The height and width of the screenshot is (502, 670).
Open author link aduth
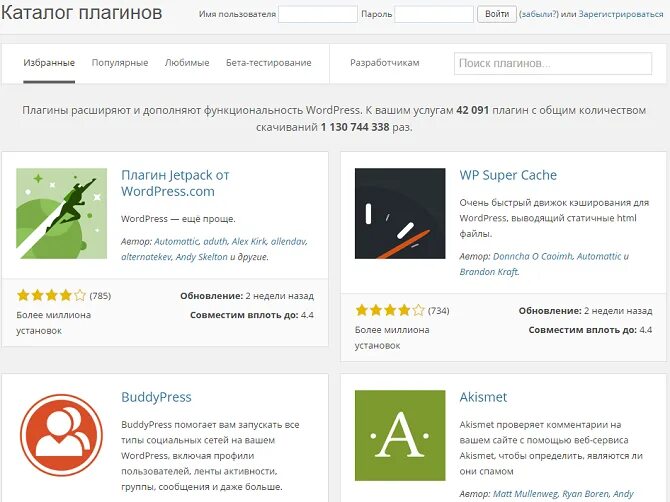pos(215,241)
